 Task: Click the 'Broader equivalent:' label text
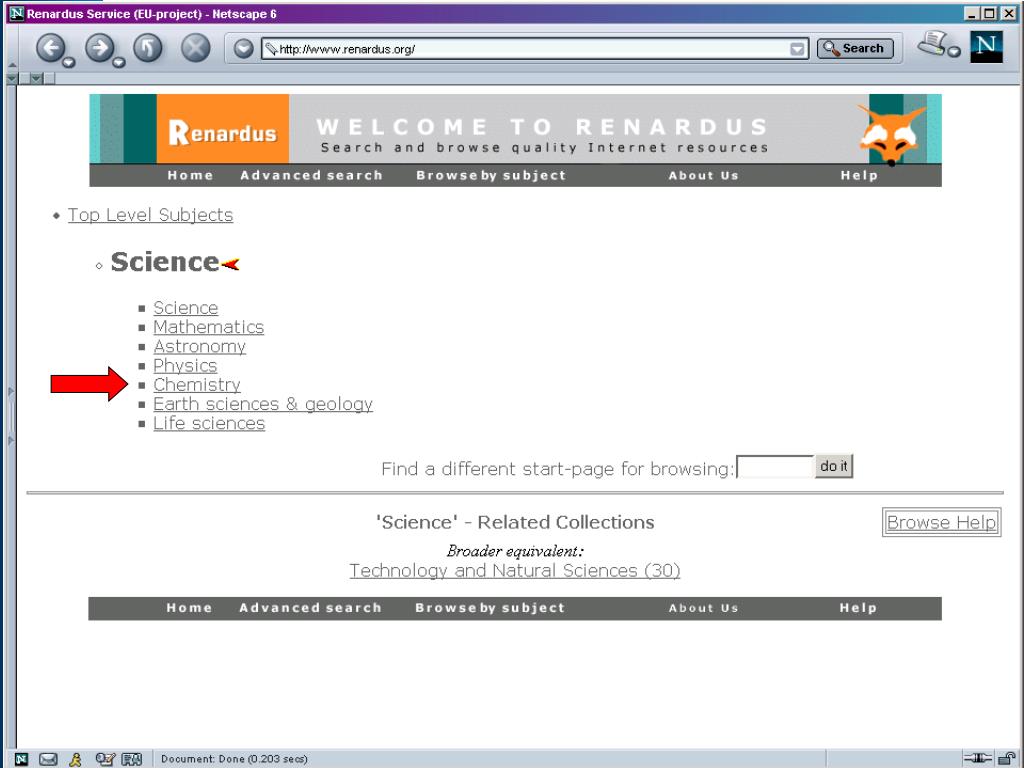[515, 551]
